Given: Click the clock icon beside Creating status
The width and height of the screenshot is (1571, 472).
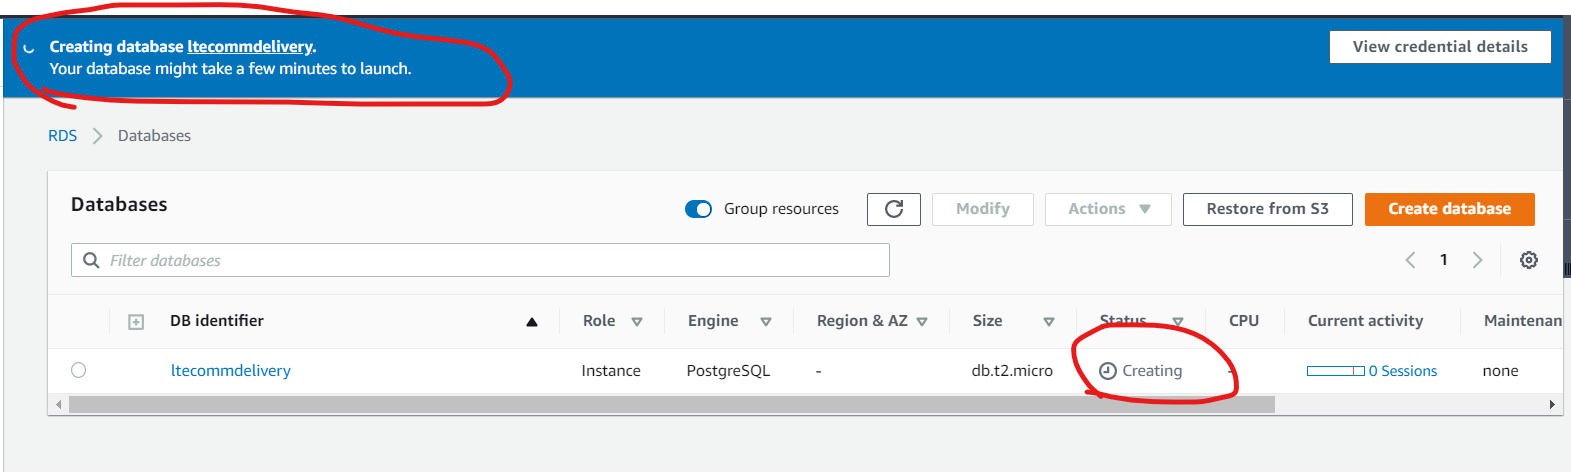Looking at the screenshot, I should click(1107, 371).
